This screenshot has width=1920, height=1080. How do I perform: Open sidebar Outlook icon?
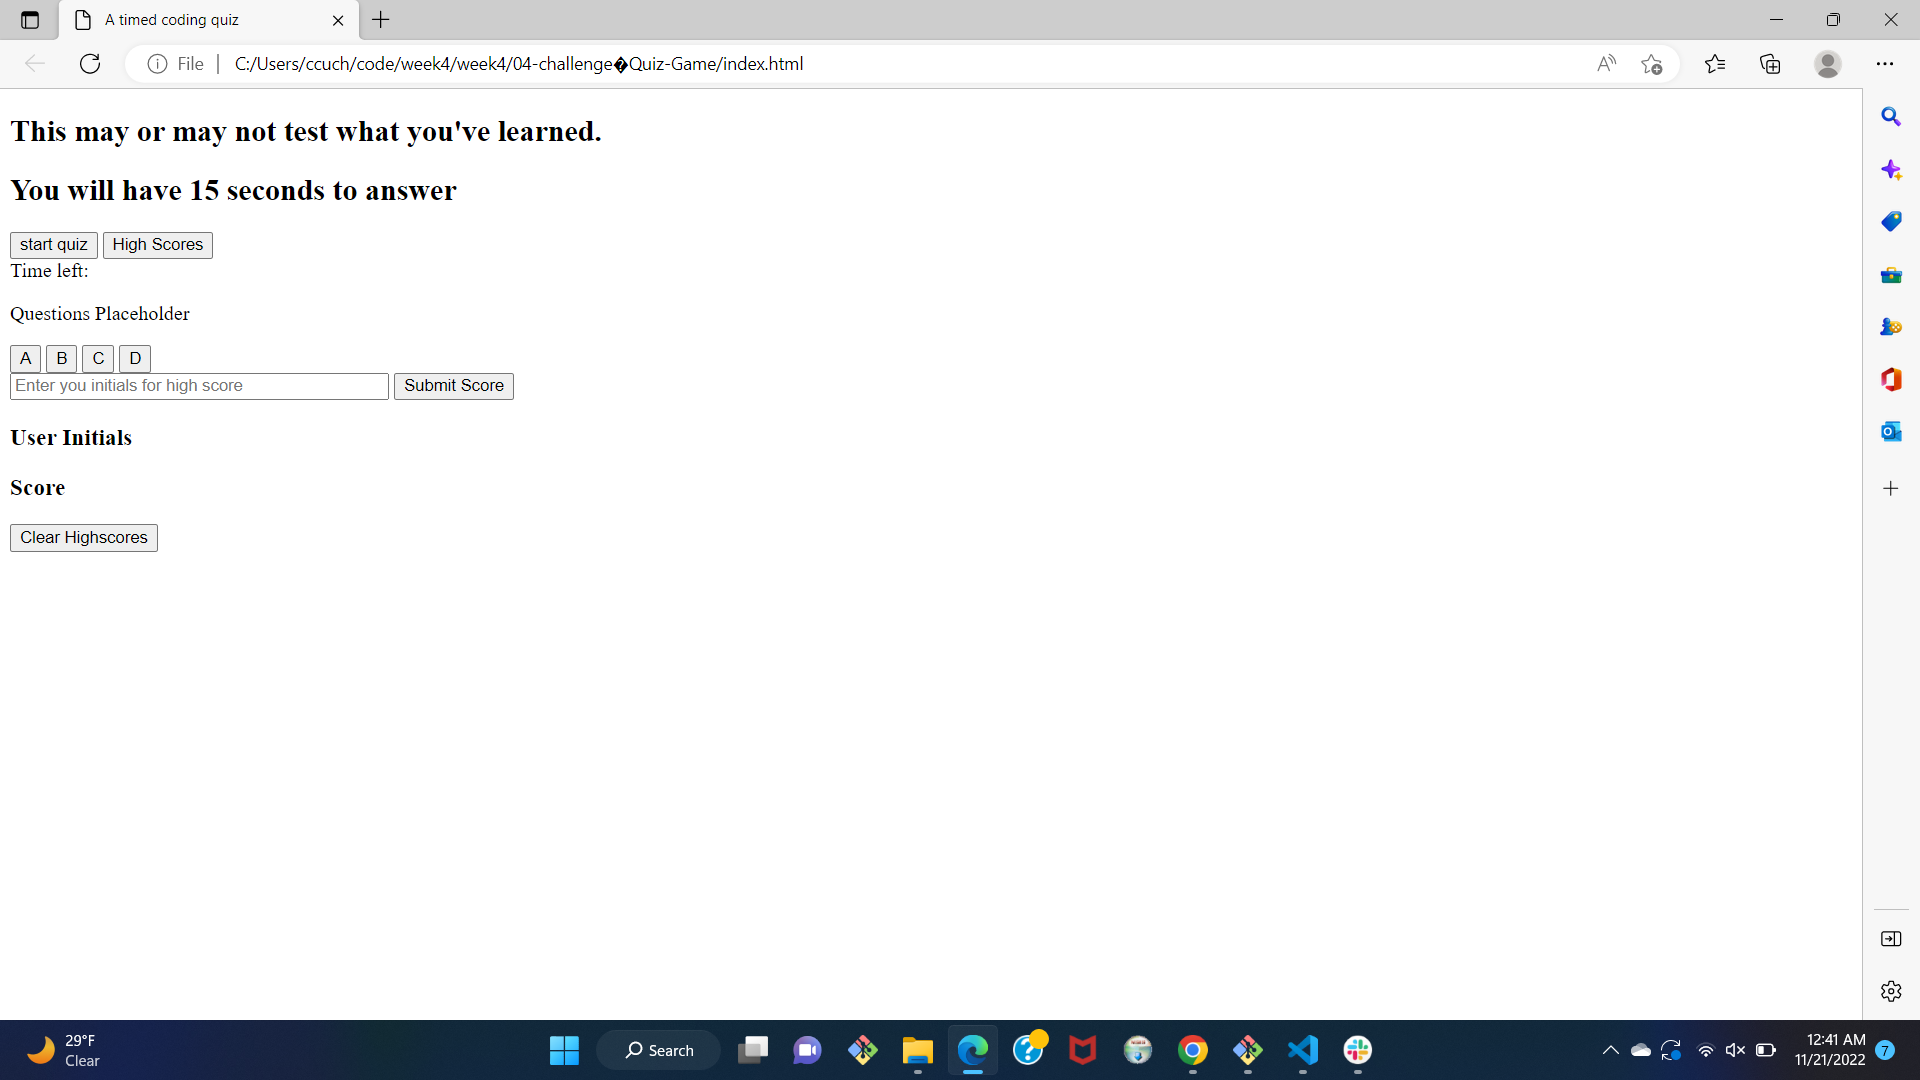coord(1891,432)
